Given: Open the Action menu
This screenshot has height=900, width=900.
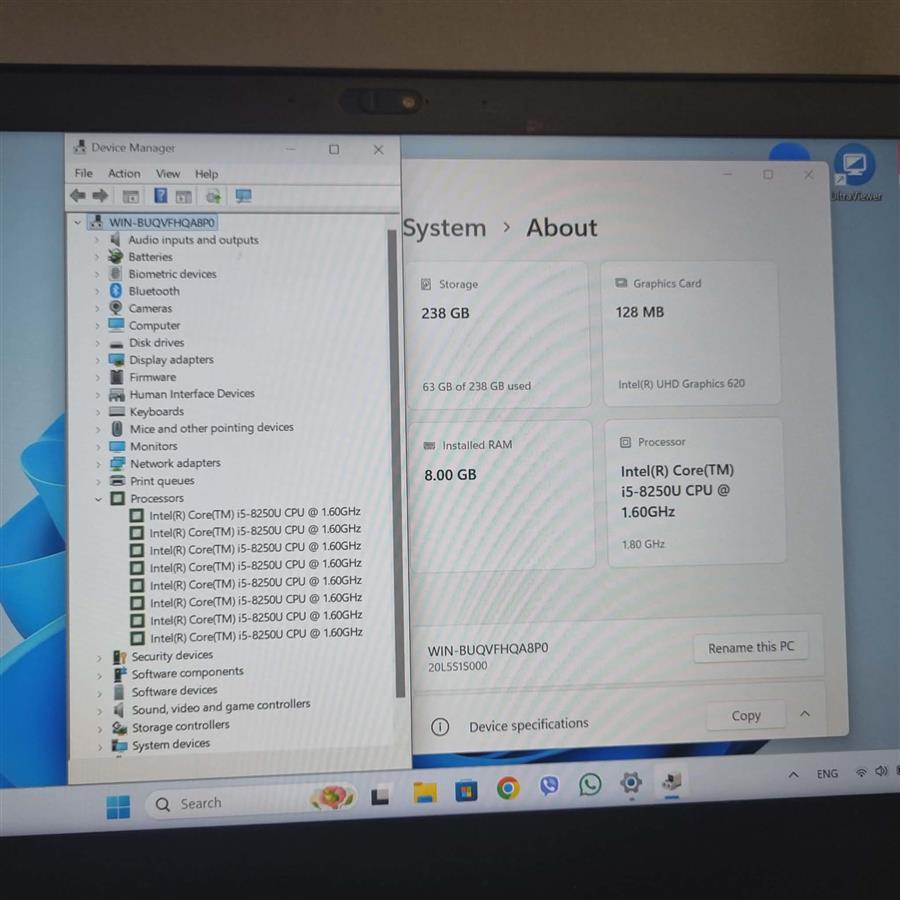Looking at the screenshot, I should (x=124, y=173).
